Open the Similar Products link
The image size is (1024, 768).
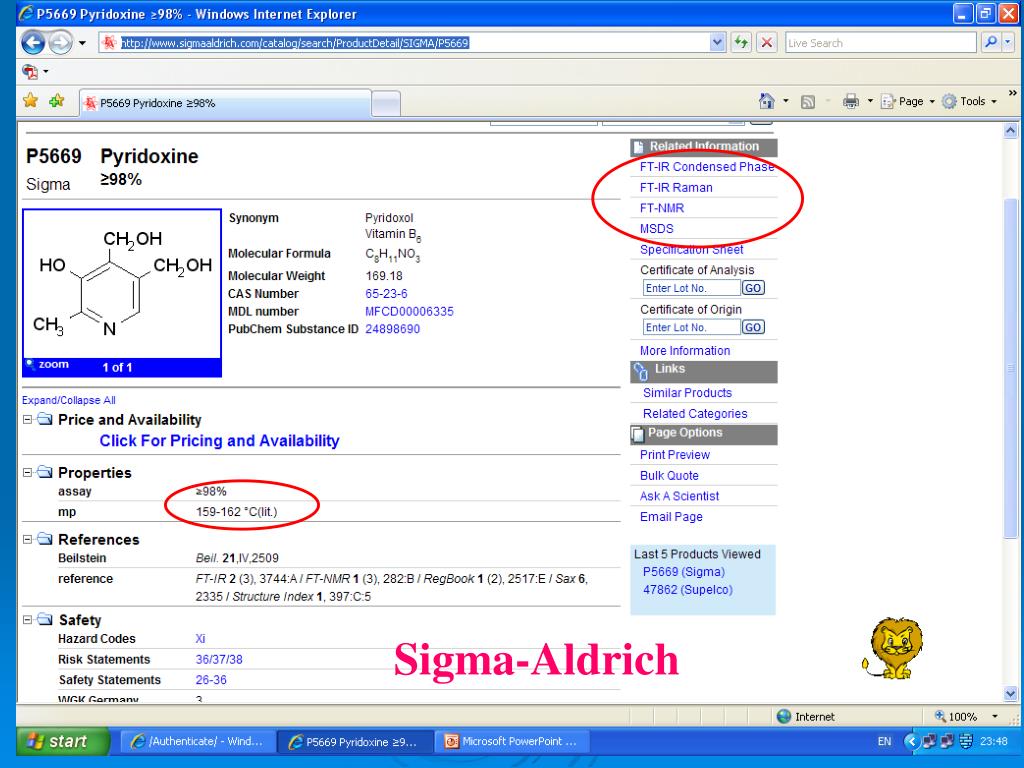[x=687, y=392]
